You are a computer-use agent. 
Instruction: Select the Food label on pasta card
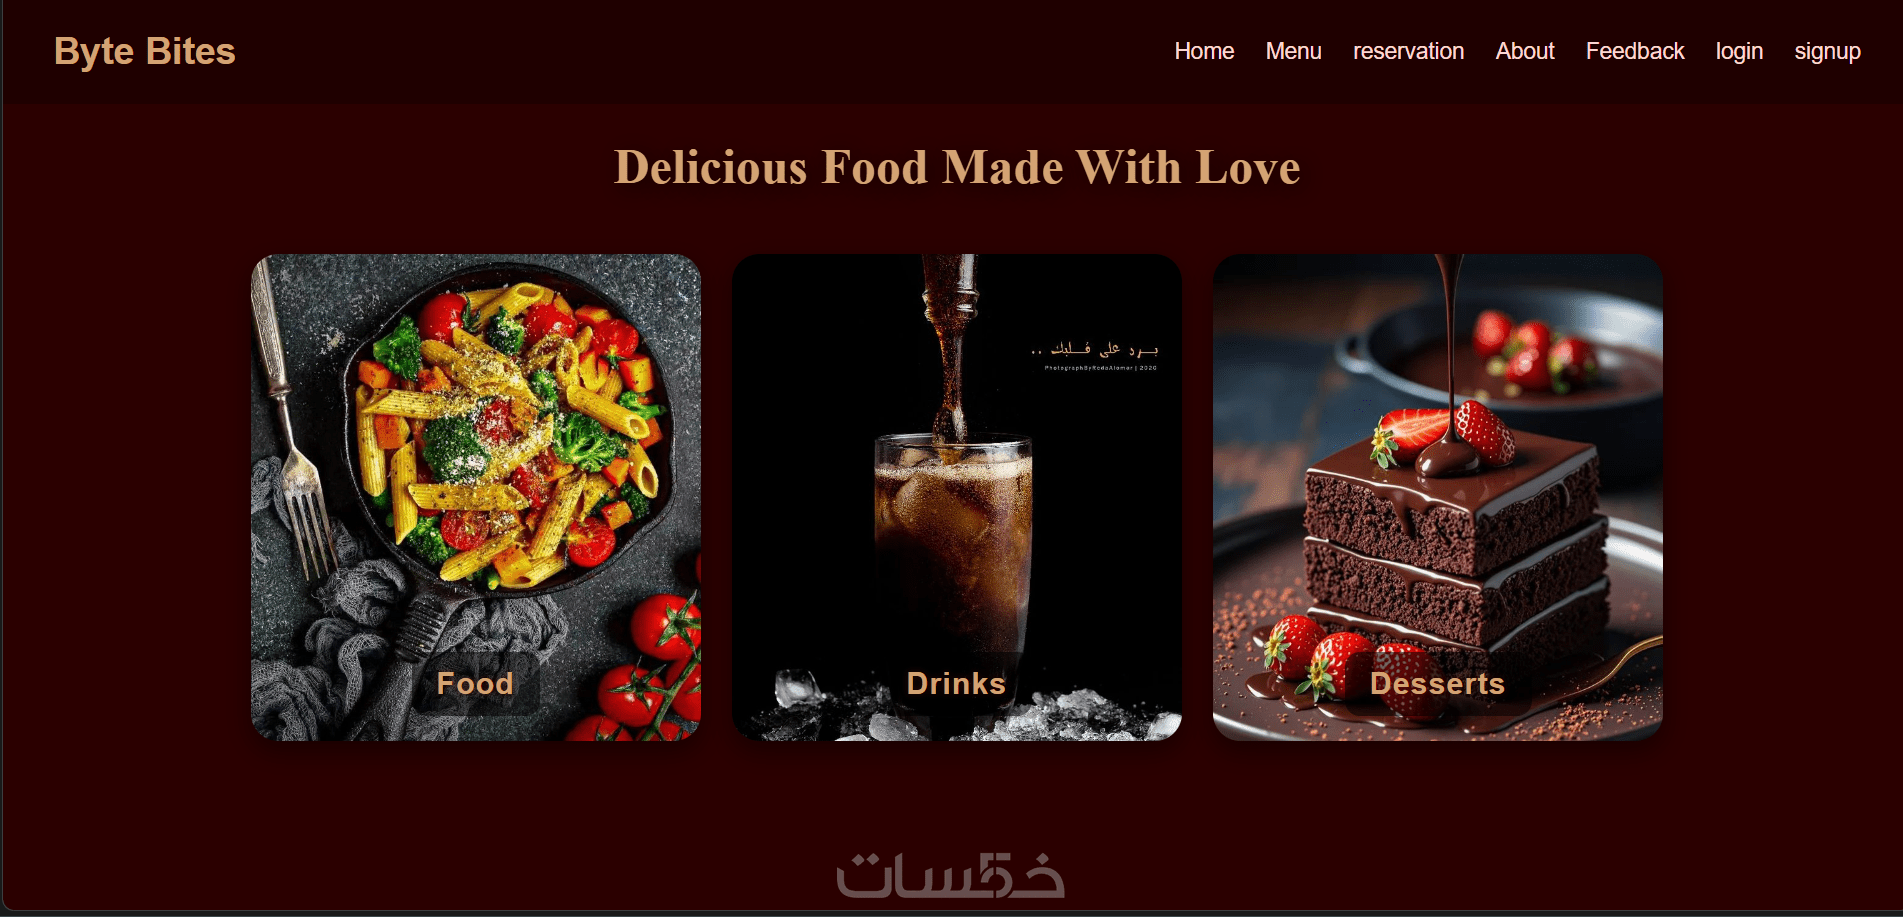[475, 683]
